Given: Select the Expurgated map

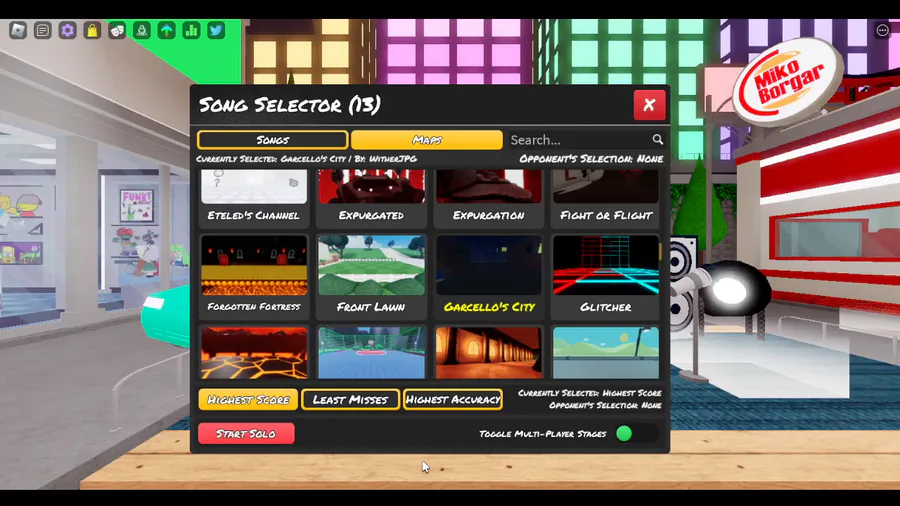Looking at the screenshot, I should [x=371, y=198].
